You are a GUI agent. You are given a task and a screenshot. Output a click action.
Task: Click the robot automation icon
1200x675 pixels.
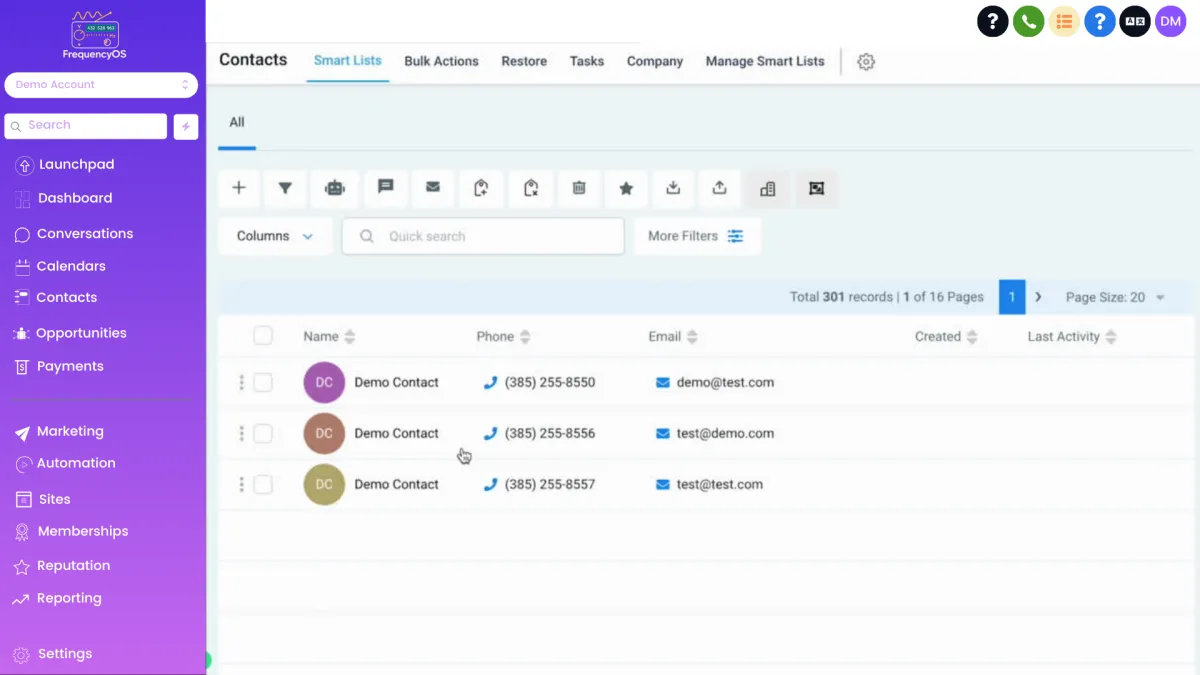[x=334, y=188]
